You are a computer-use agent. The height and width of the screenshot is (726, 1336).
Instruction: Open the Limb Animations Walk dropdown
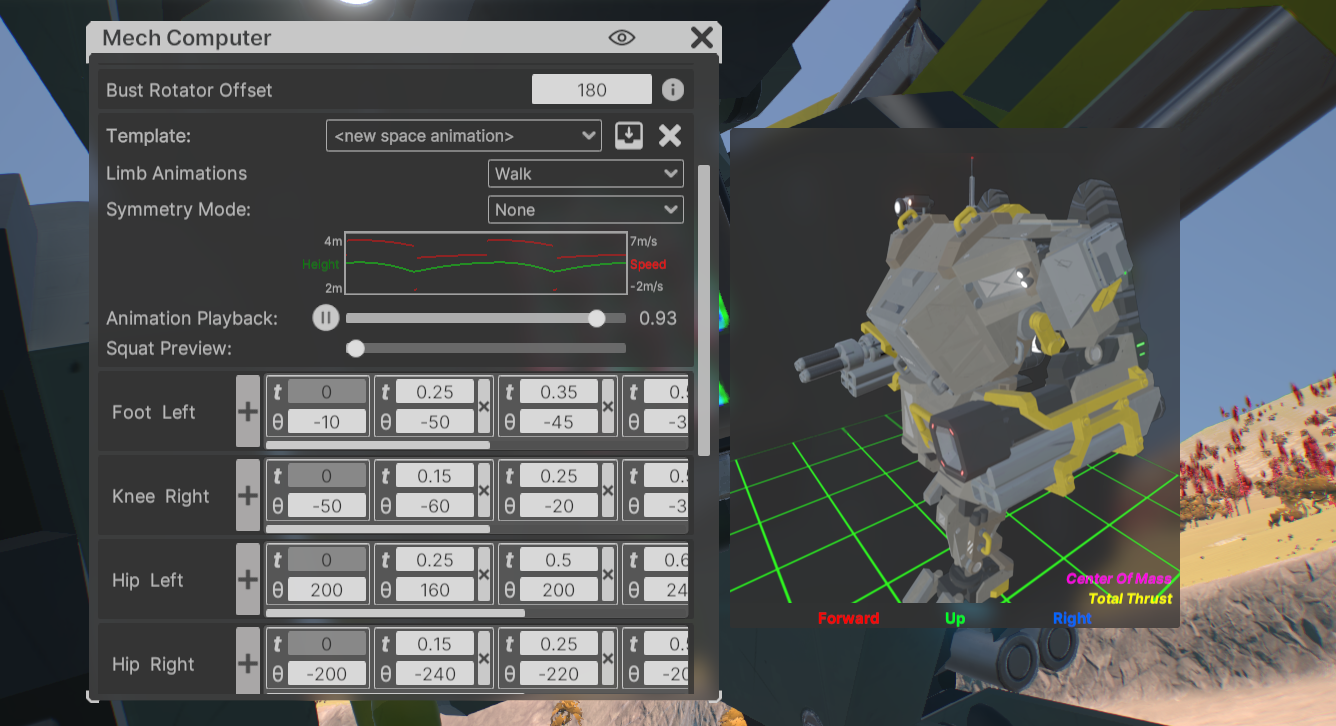586,174
